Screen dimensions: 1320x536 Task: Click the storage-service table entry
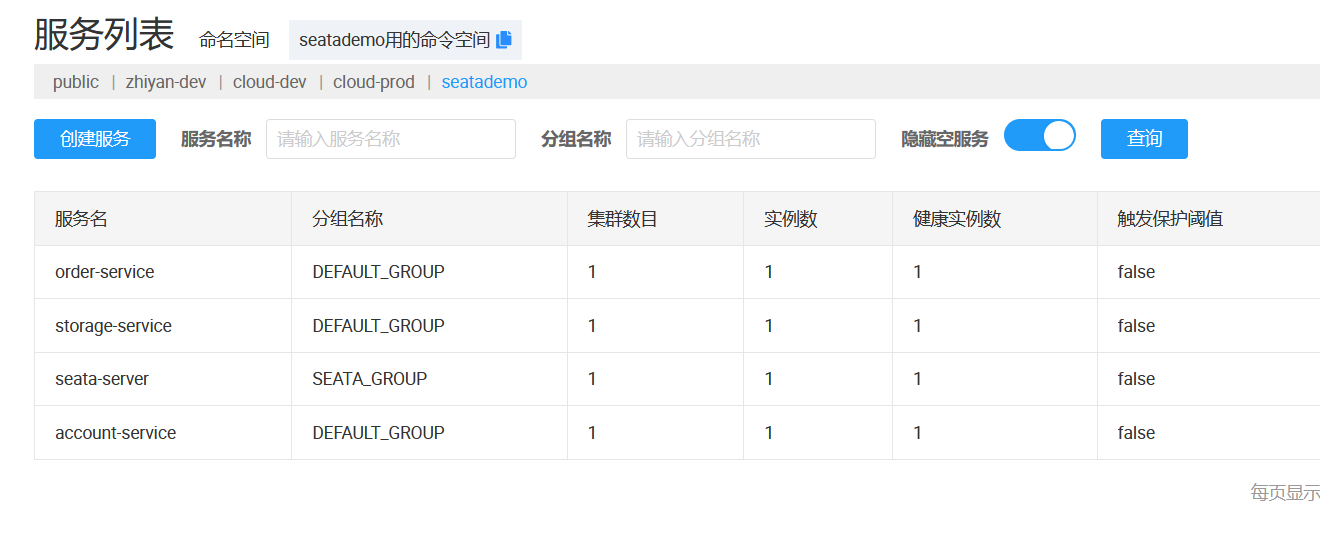(x=113, y=326)
